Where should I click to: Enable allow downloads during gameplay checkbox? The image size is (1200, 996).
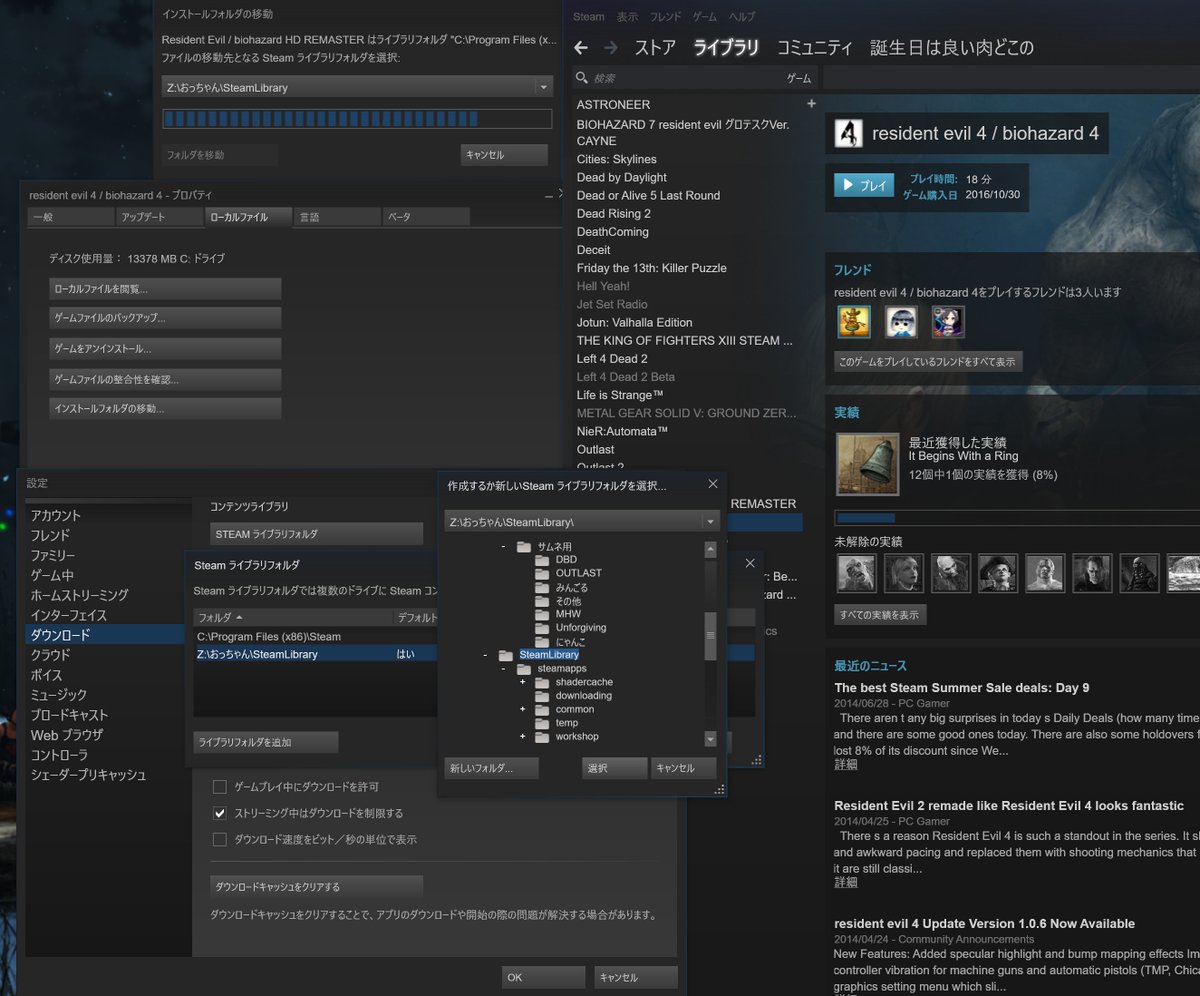(x=221, y=787)
